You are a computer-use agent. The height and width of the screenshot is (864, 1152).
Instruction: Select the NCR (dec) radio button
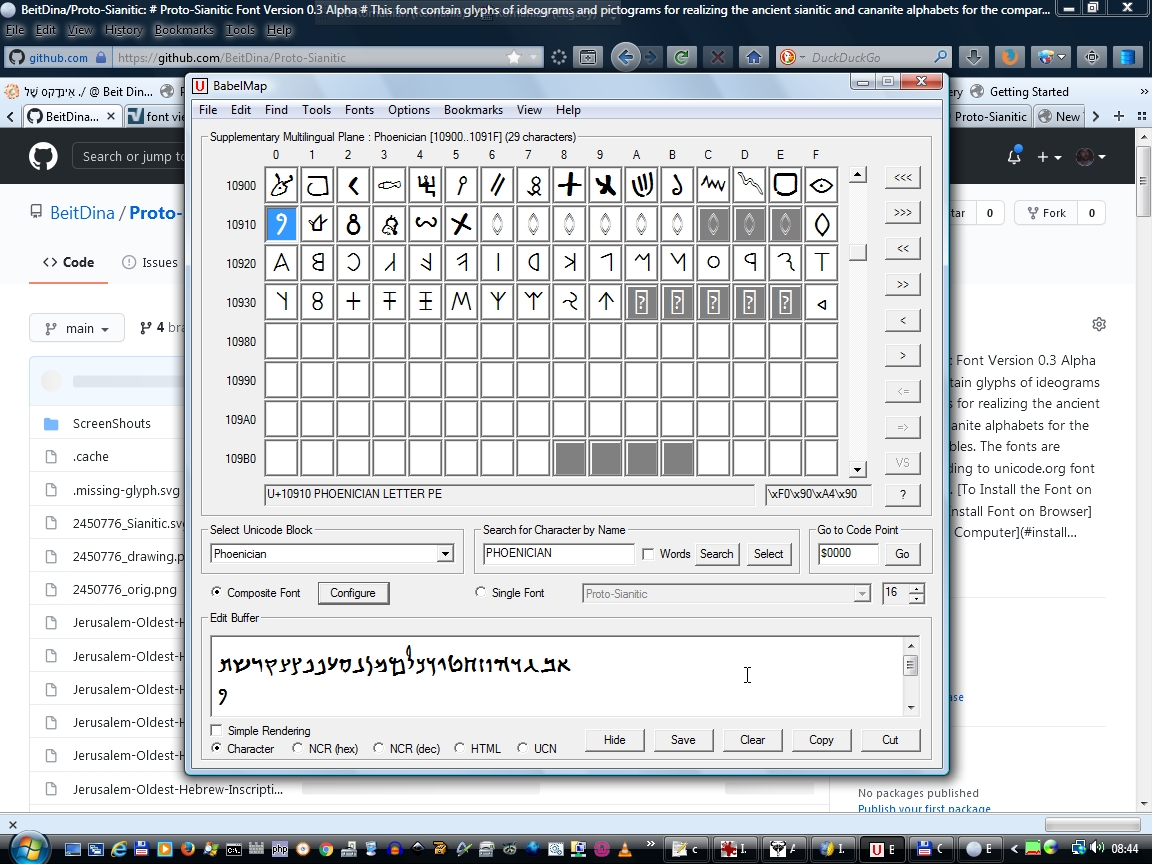click(378, 748)
